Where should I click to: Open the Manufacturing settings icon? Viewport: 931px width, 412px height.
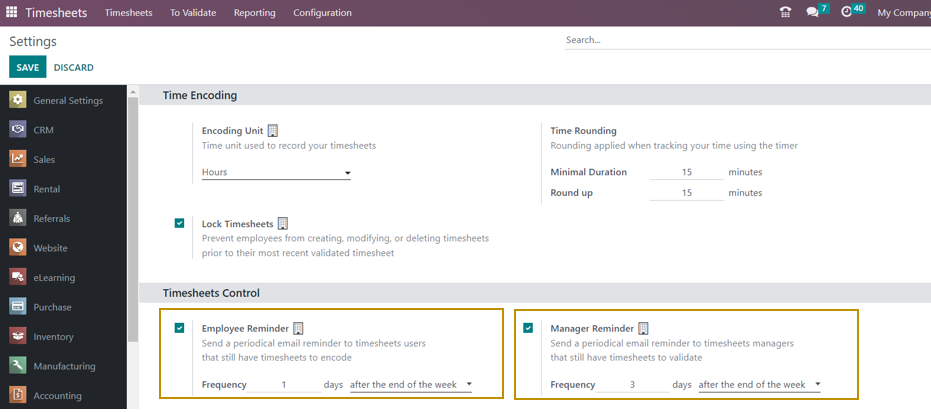18,366
